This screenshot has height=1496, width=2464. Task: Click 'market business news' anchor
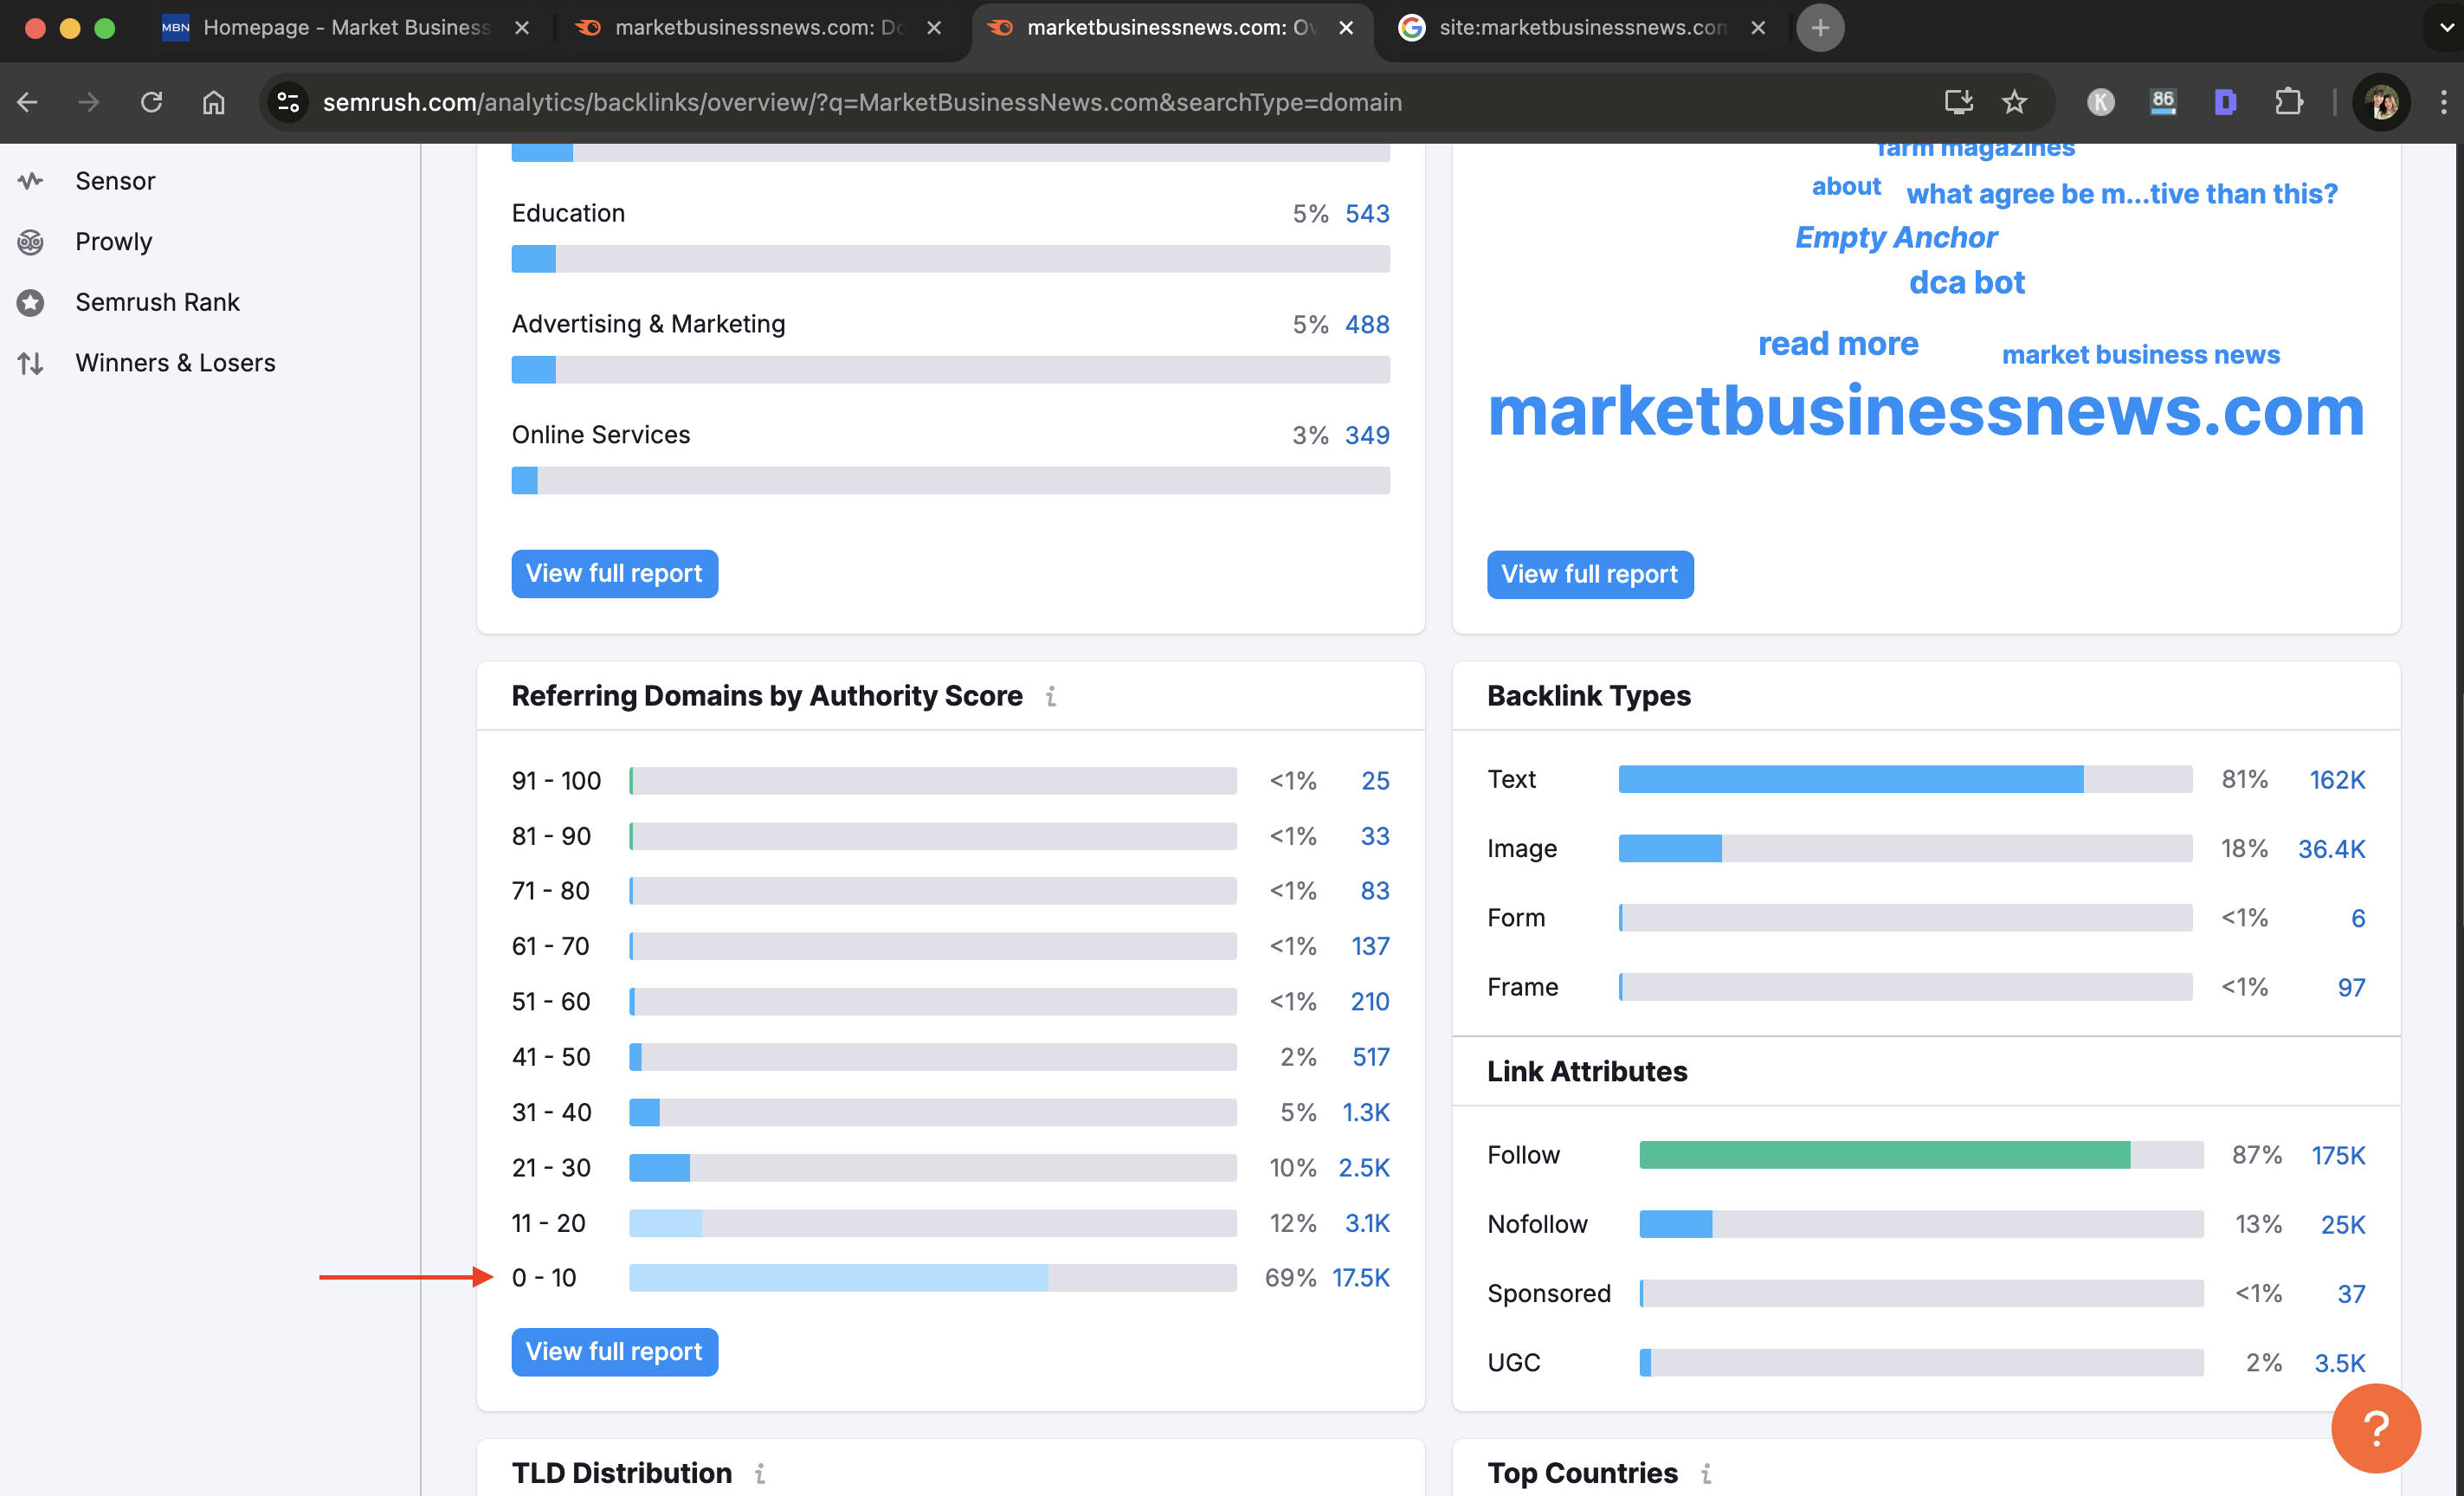[2140, 355]
